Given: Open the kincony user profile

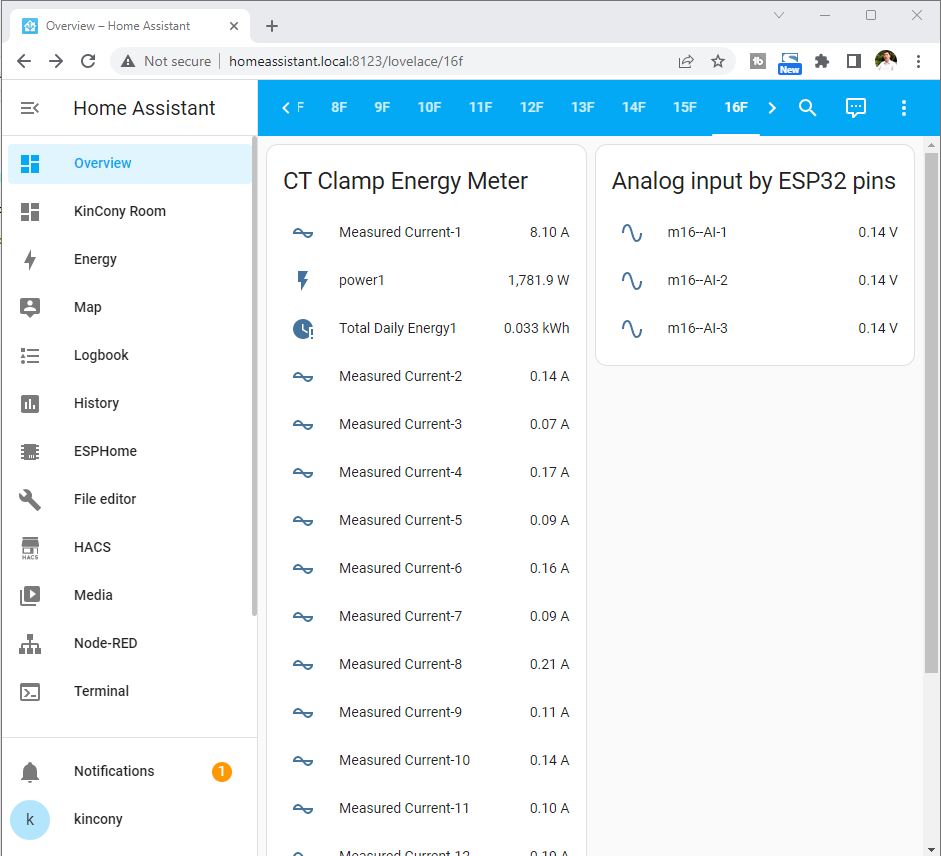Looking at the screenshot, I should click(98, 819).
